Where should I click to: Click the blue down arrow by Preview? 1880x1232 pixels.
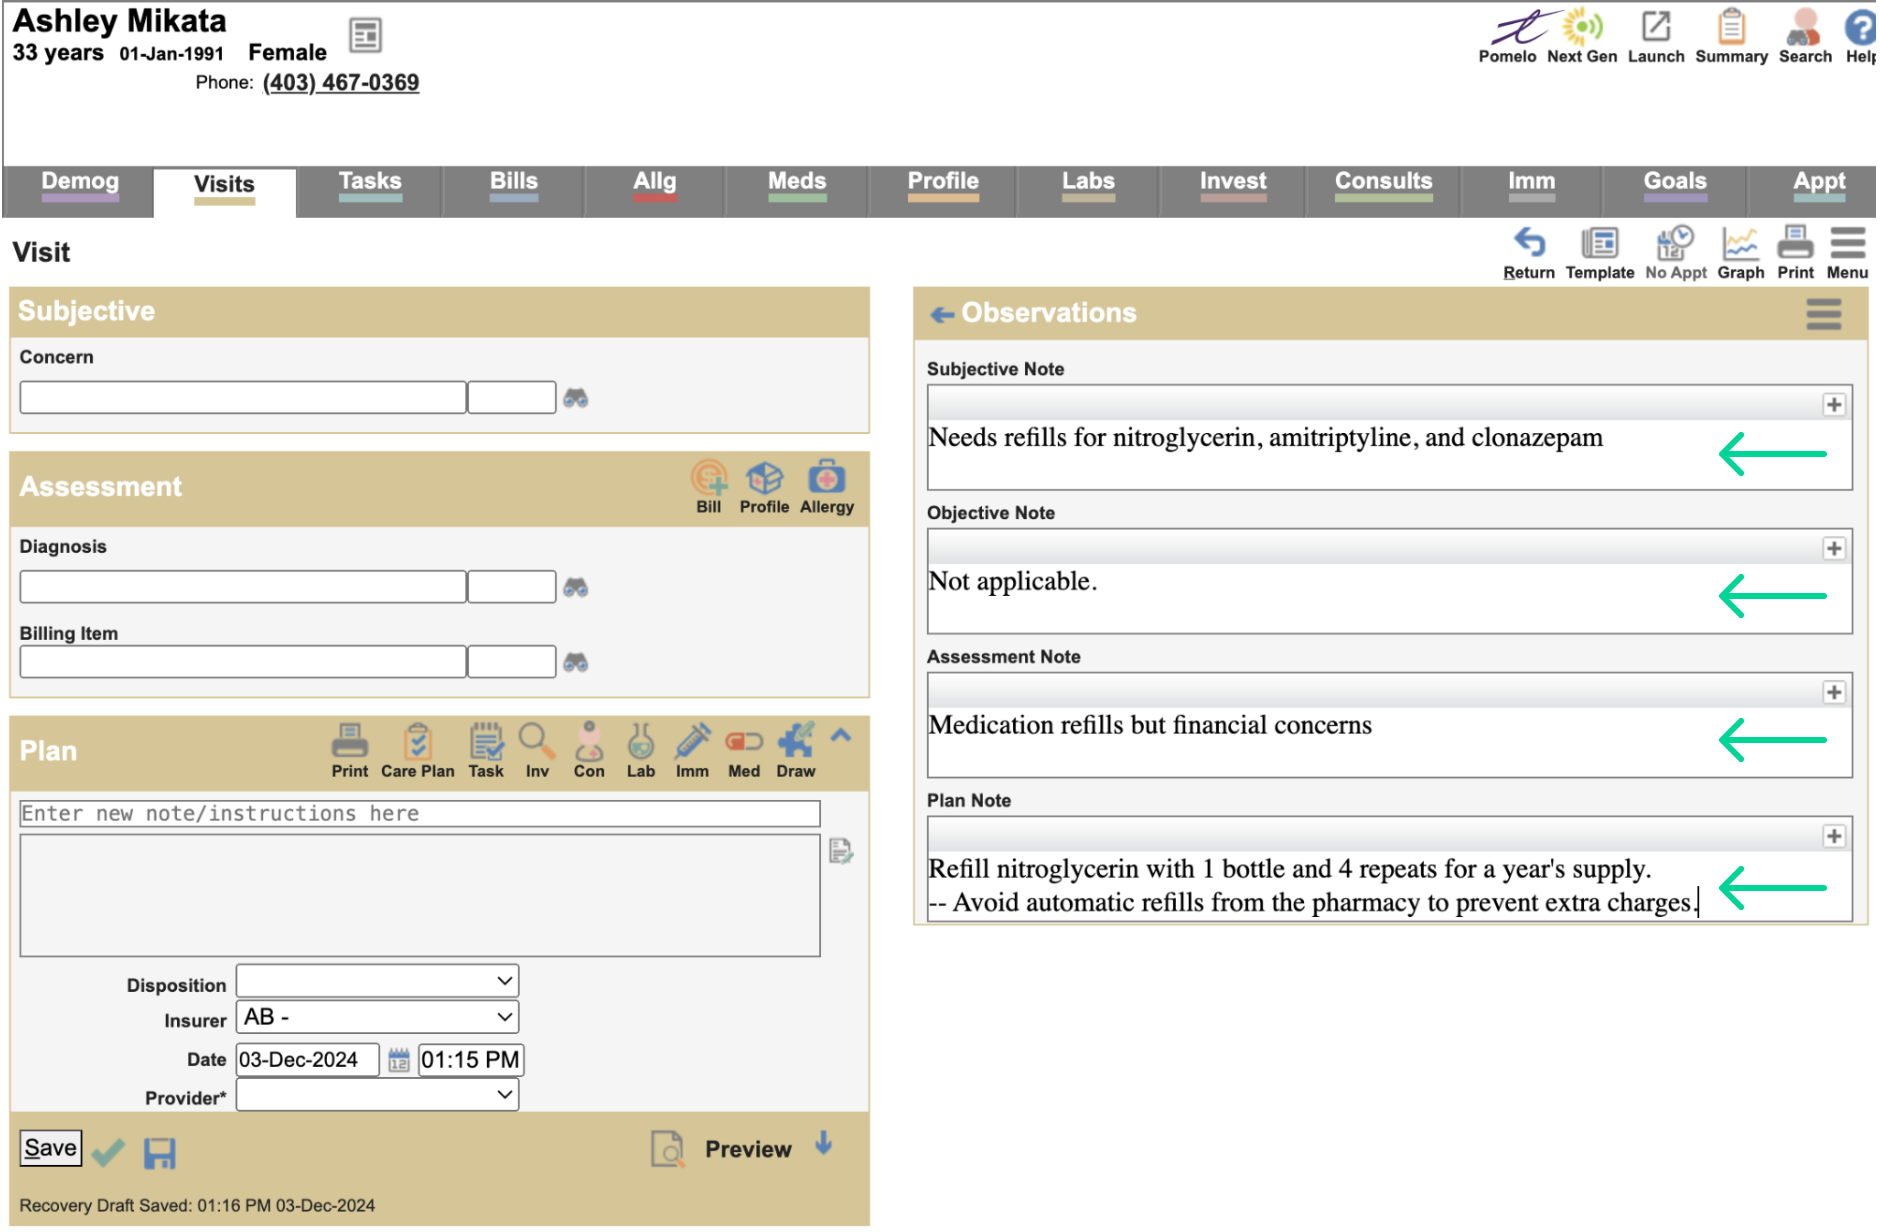(x=824, y=1143)
